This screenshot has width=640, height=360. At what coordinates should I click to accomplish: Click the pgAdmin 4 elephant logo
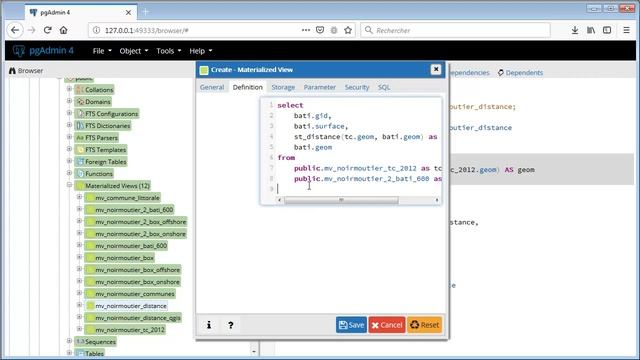coord(19,51)
